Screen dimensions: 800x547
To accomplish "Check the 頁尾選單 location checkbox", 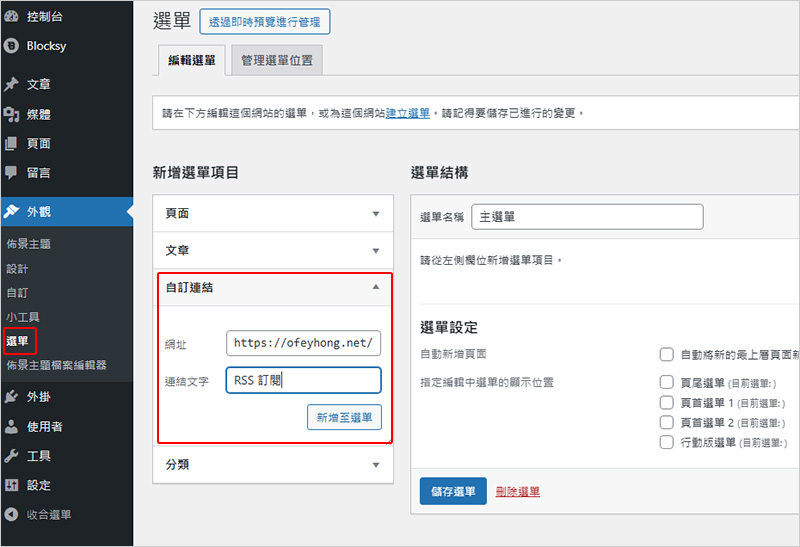I will tap(666, 382).
